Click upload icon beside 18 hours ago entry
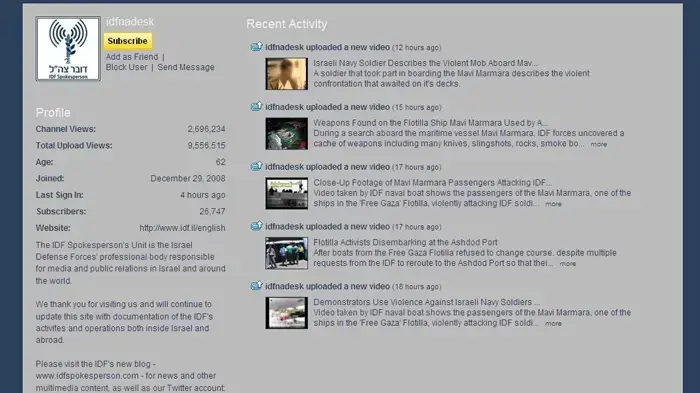 pos(256,286)
